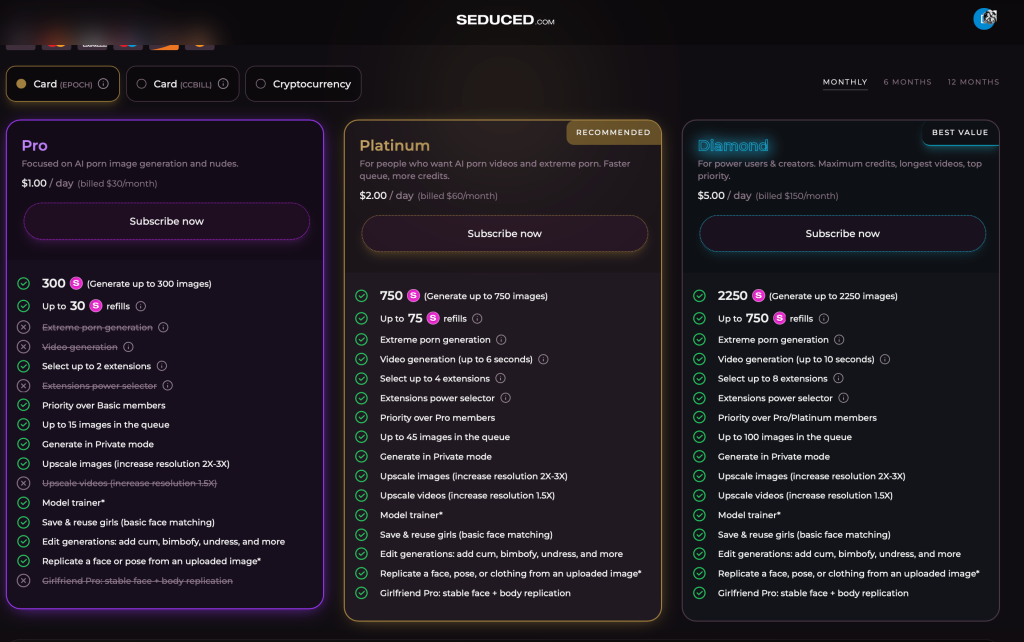Viewport: 1024px width, 642px height.
Task: Click the info icon beside Diamond video generation
Action: [884, 359]
